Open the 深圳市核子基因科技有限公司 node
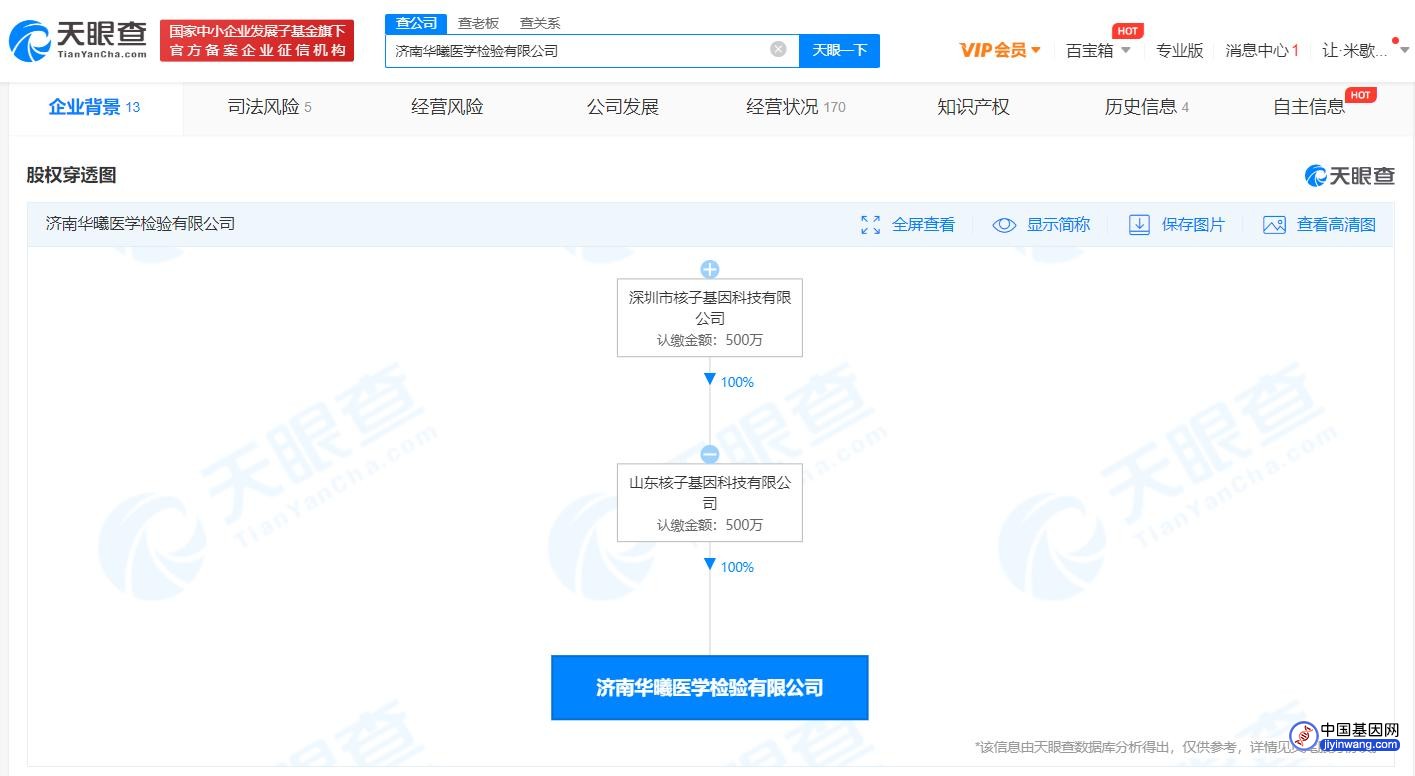The width and height of the screenshot is (1415, 776). pyautogui.click(x=710, y=318)
